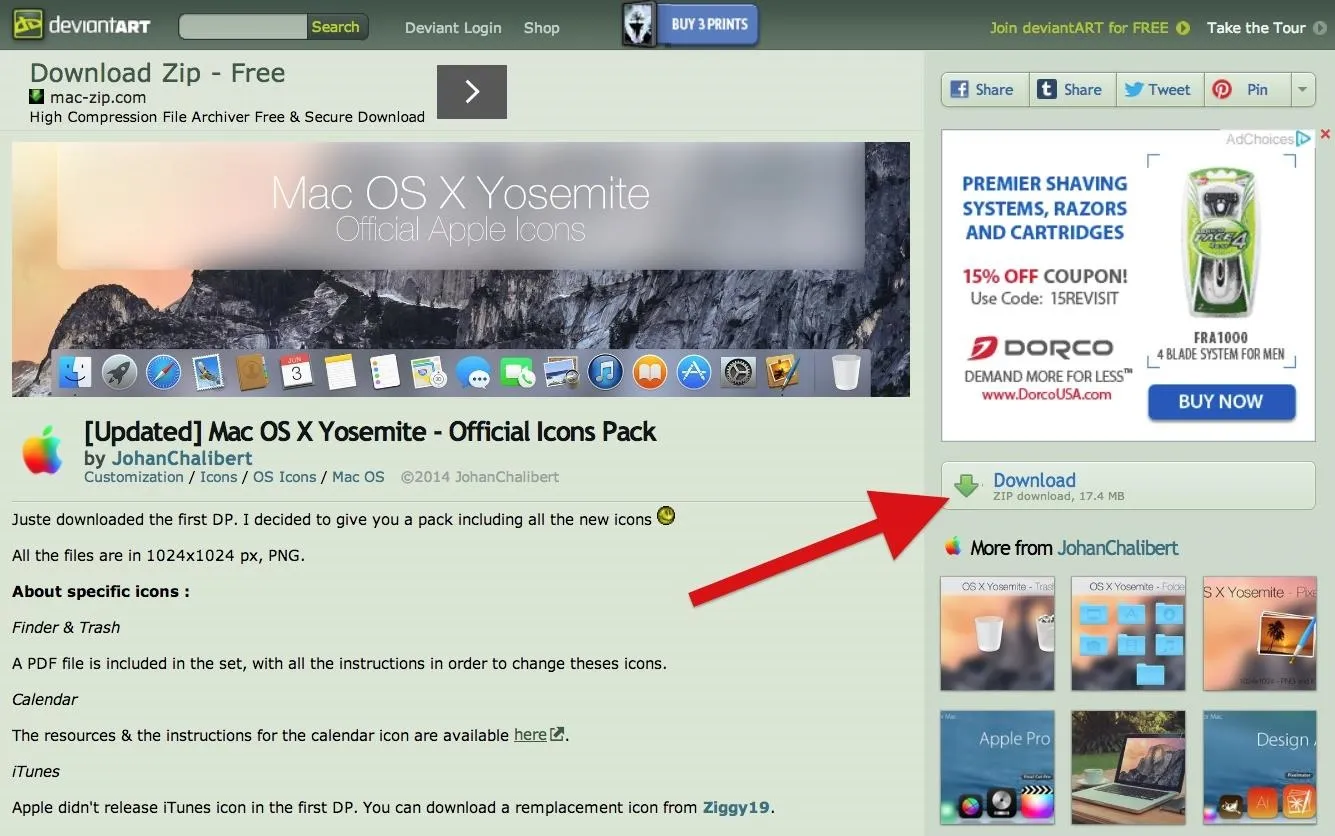
Task: Open the Yosemite Trash icons thumbnail
Action: point(997,633)
